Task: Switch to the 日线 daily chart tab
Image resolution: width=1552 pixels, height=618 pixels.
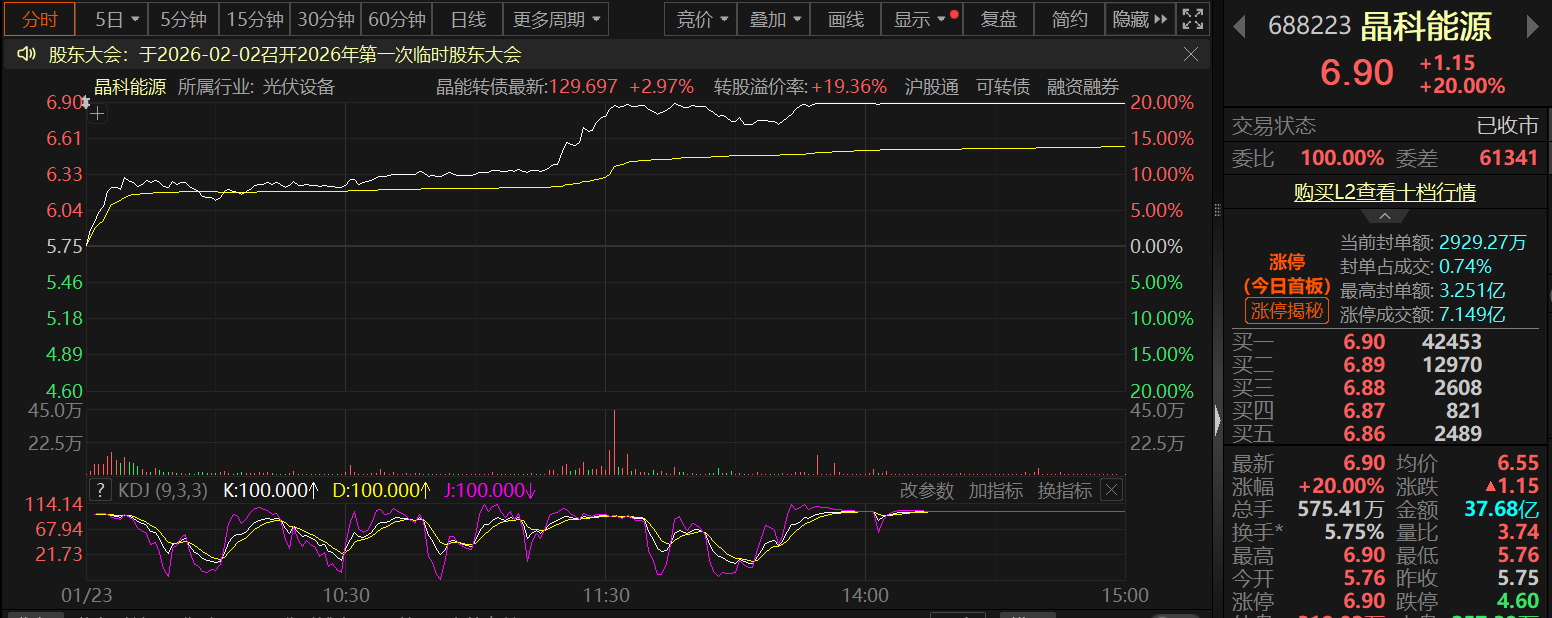Action: pos(468,19)
